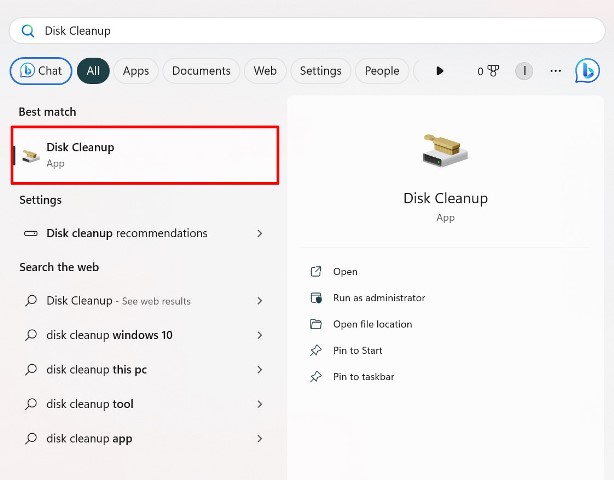Image resolution: width=614 pixels, height=480 pixels.
Task: Choose Run as administrator
Action: click(379, 298)
